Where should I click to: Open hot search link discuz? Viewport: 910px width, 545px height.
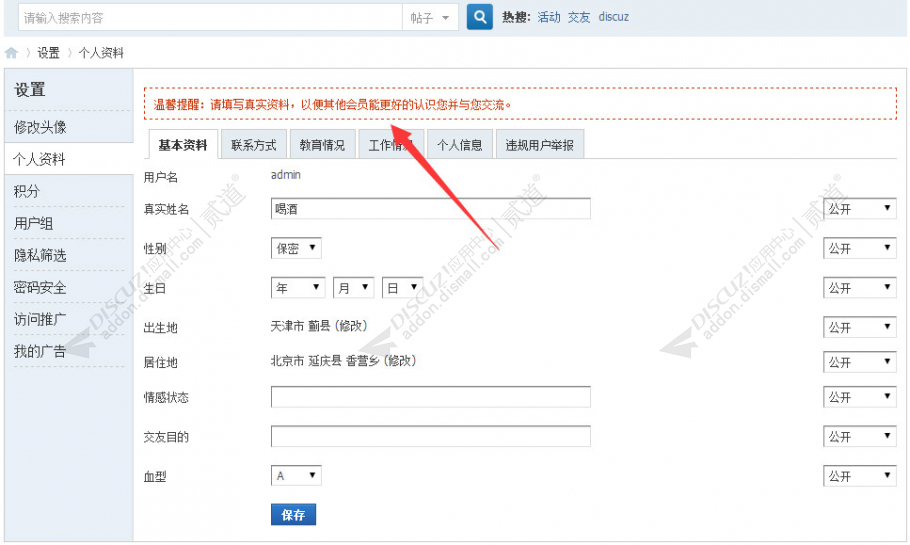[613, 17]
